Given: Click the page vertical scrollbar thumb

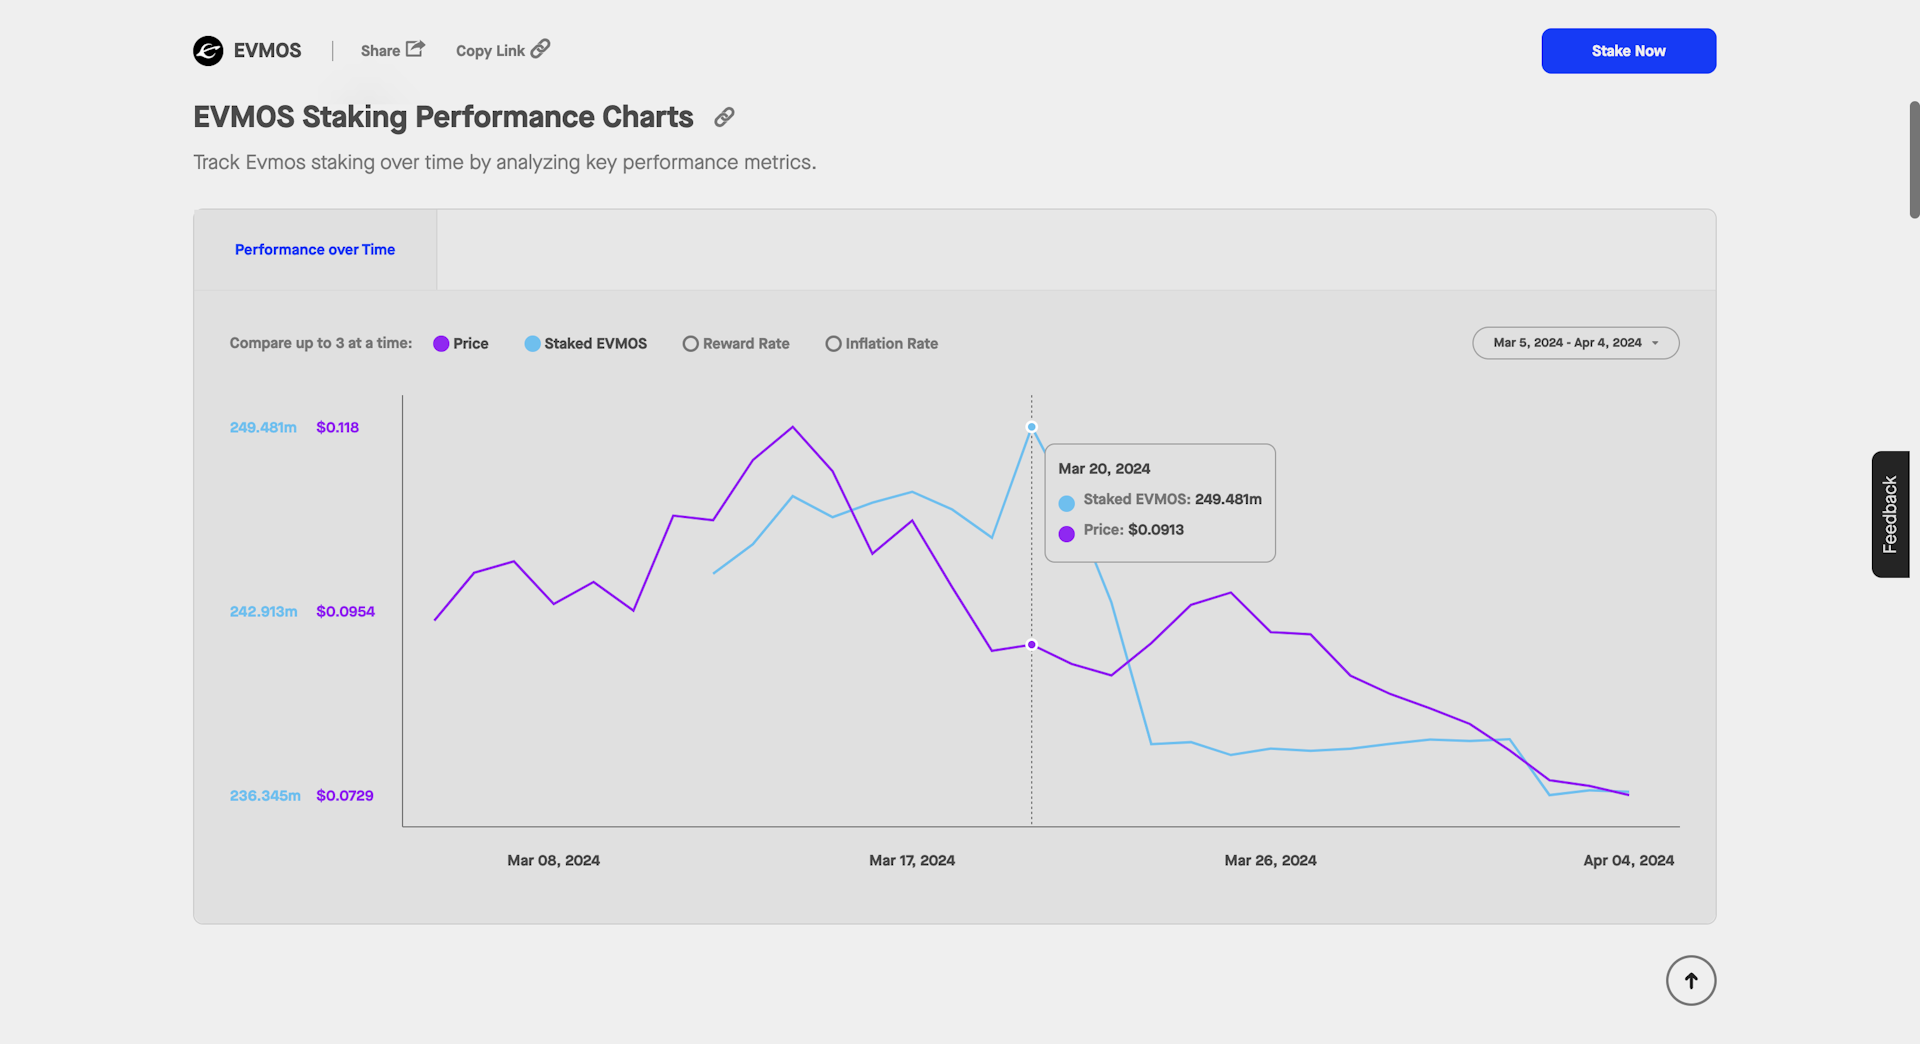Looking at the screenshot, I should (x=1914, y=160).
